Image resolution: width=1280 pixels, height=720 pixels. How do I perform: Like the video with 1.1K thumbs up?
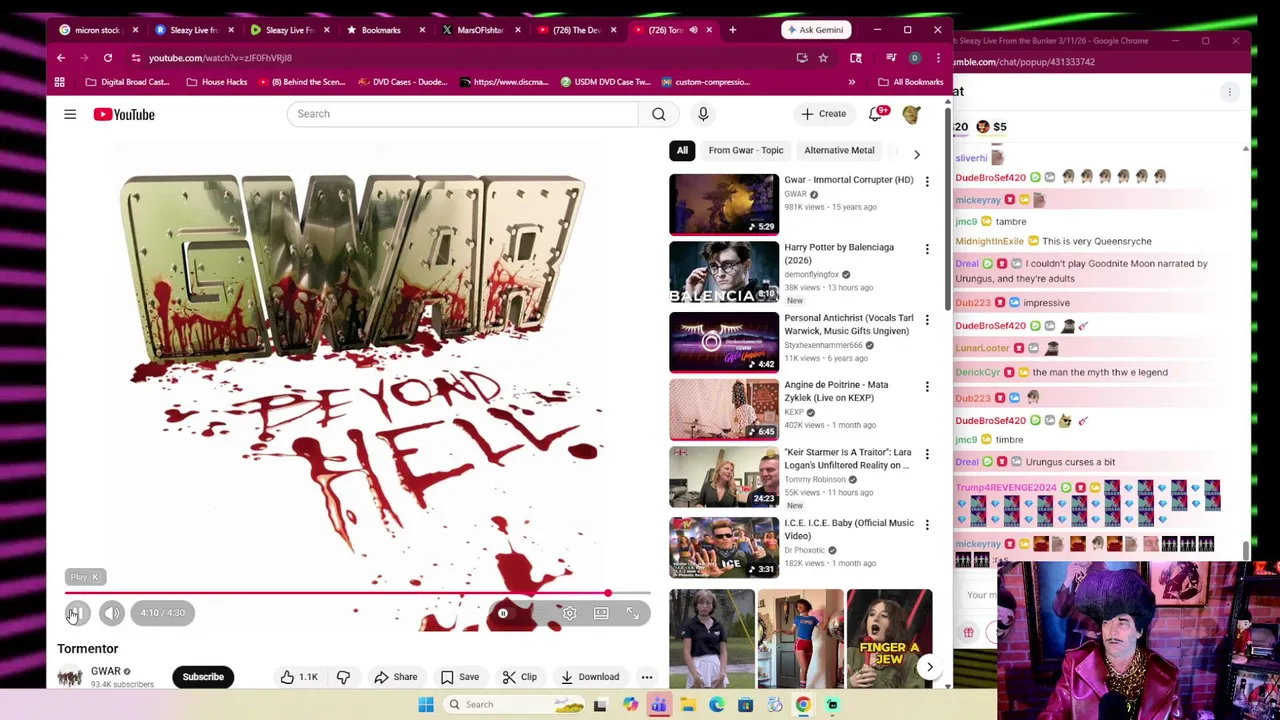(x=300, y=677)
